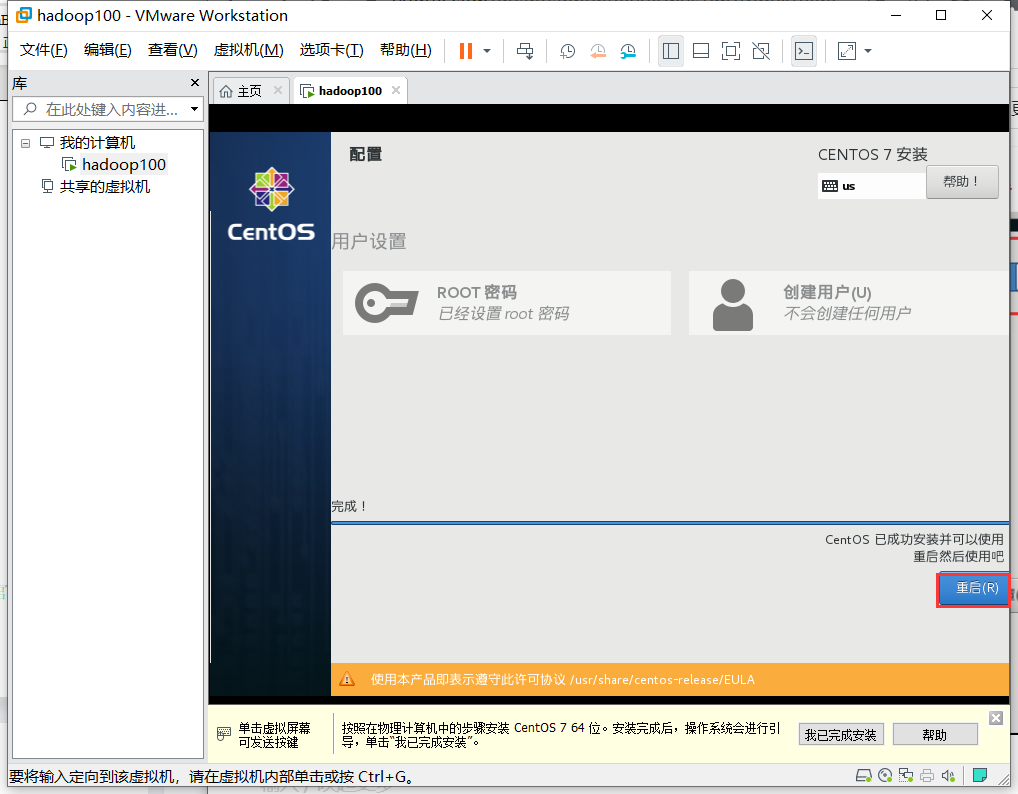Open the us keyboard layout selector

(871, 186)
